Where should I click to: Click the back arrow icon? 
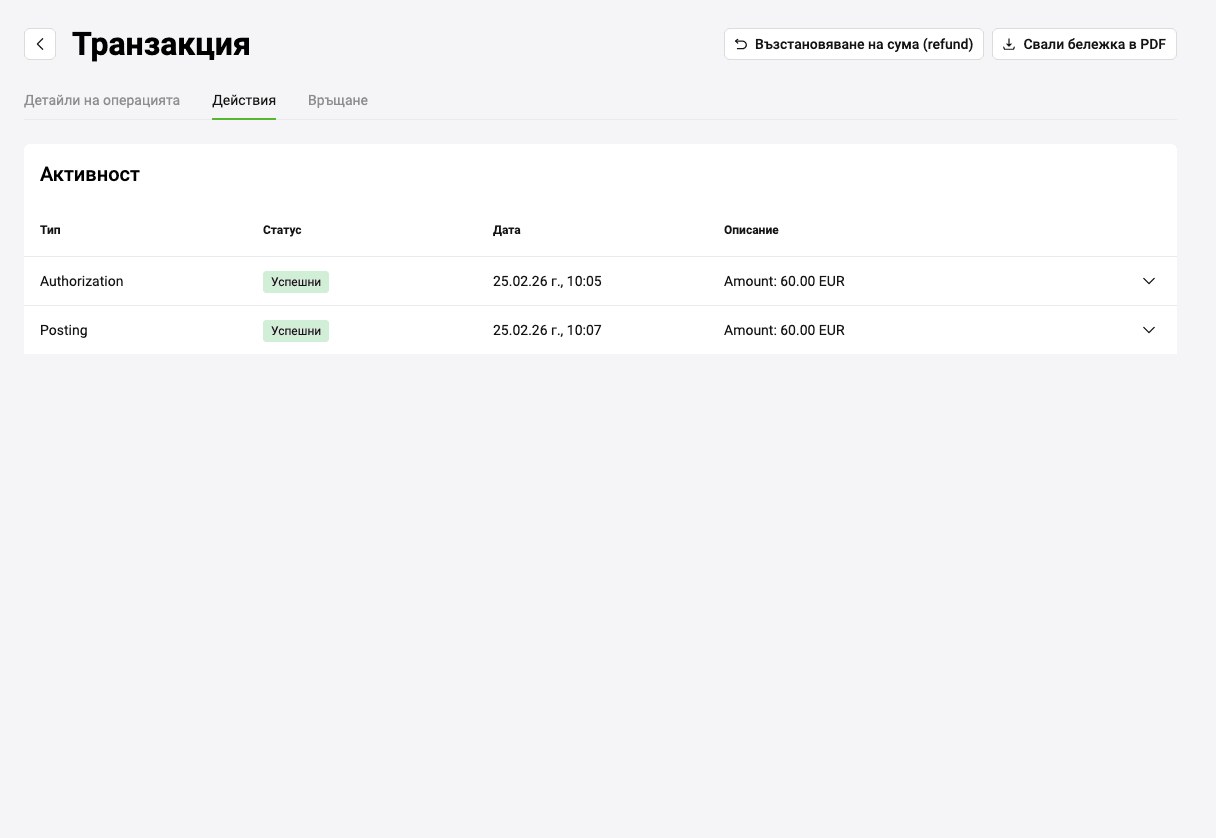[x=40, y=44]
